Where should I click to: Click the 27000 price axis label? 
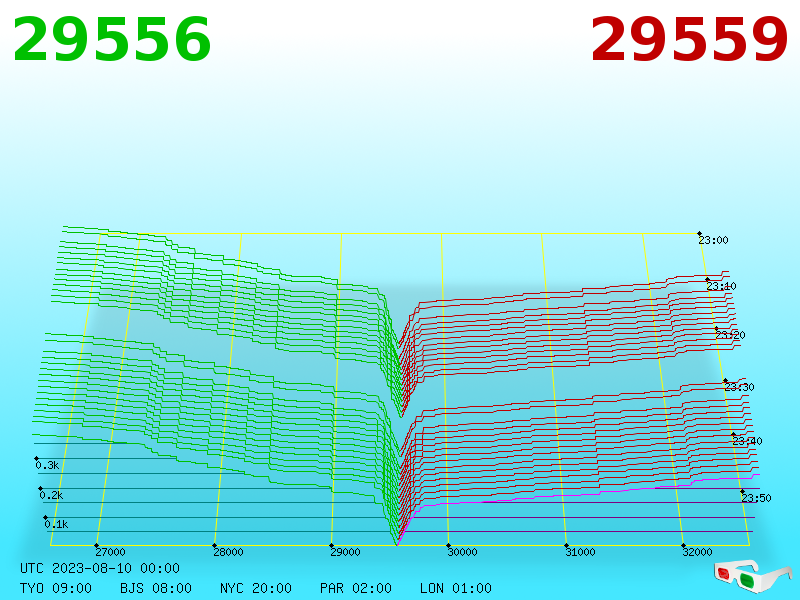coord(110,552)
